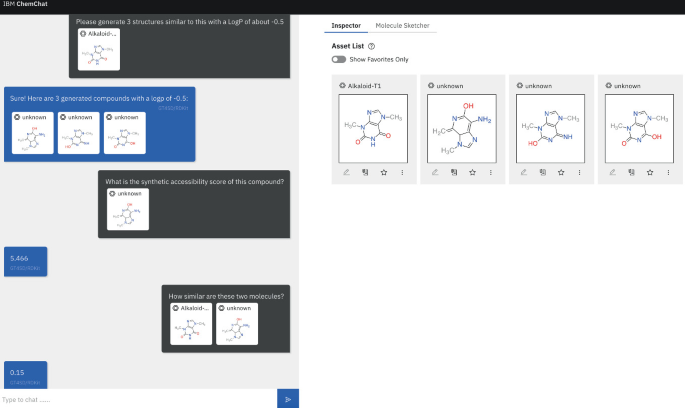Click the 'Please generate 3 structures' message text
Image resolution: width=685 pixels, height=408 pixels.
pyautogui.click(x=180, y=21)
